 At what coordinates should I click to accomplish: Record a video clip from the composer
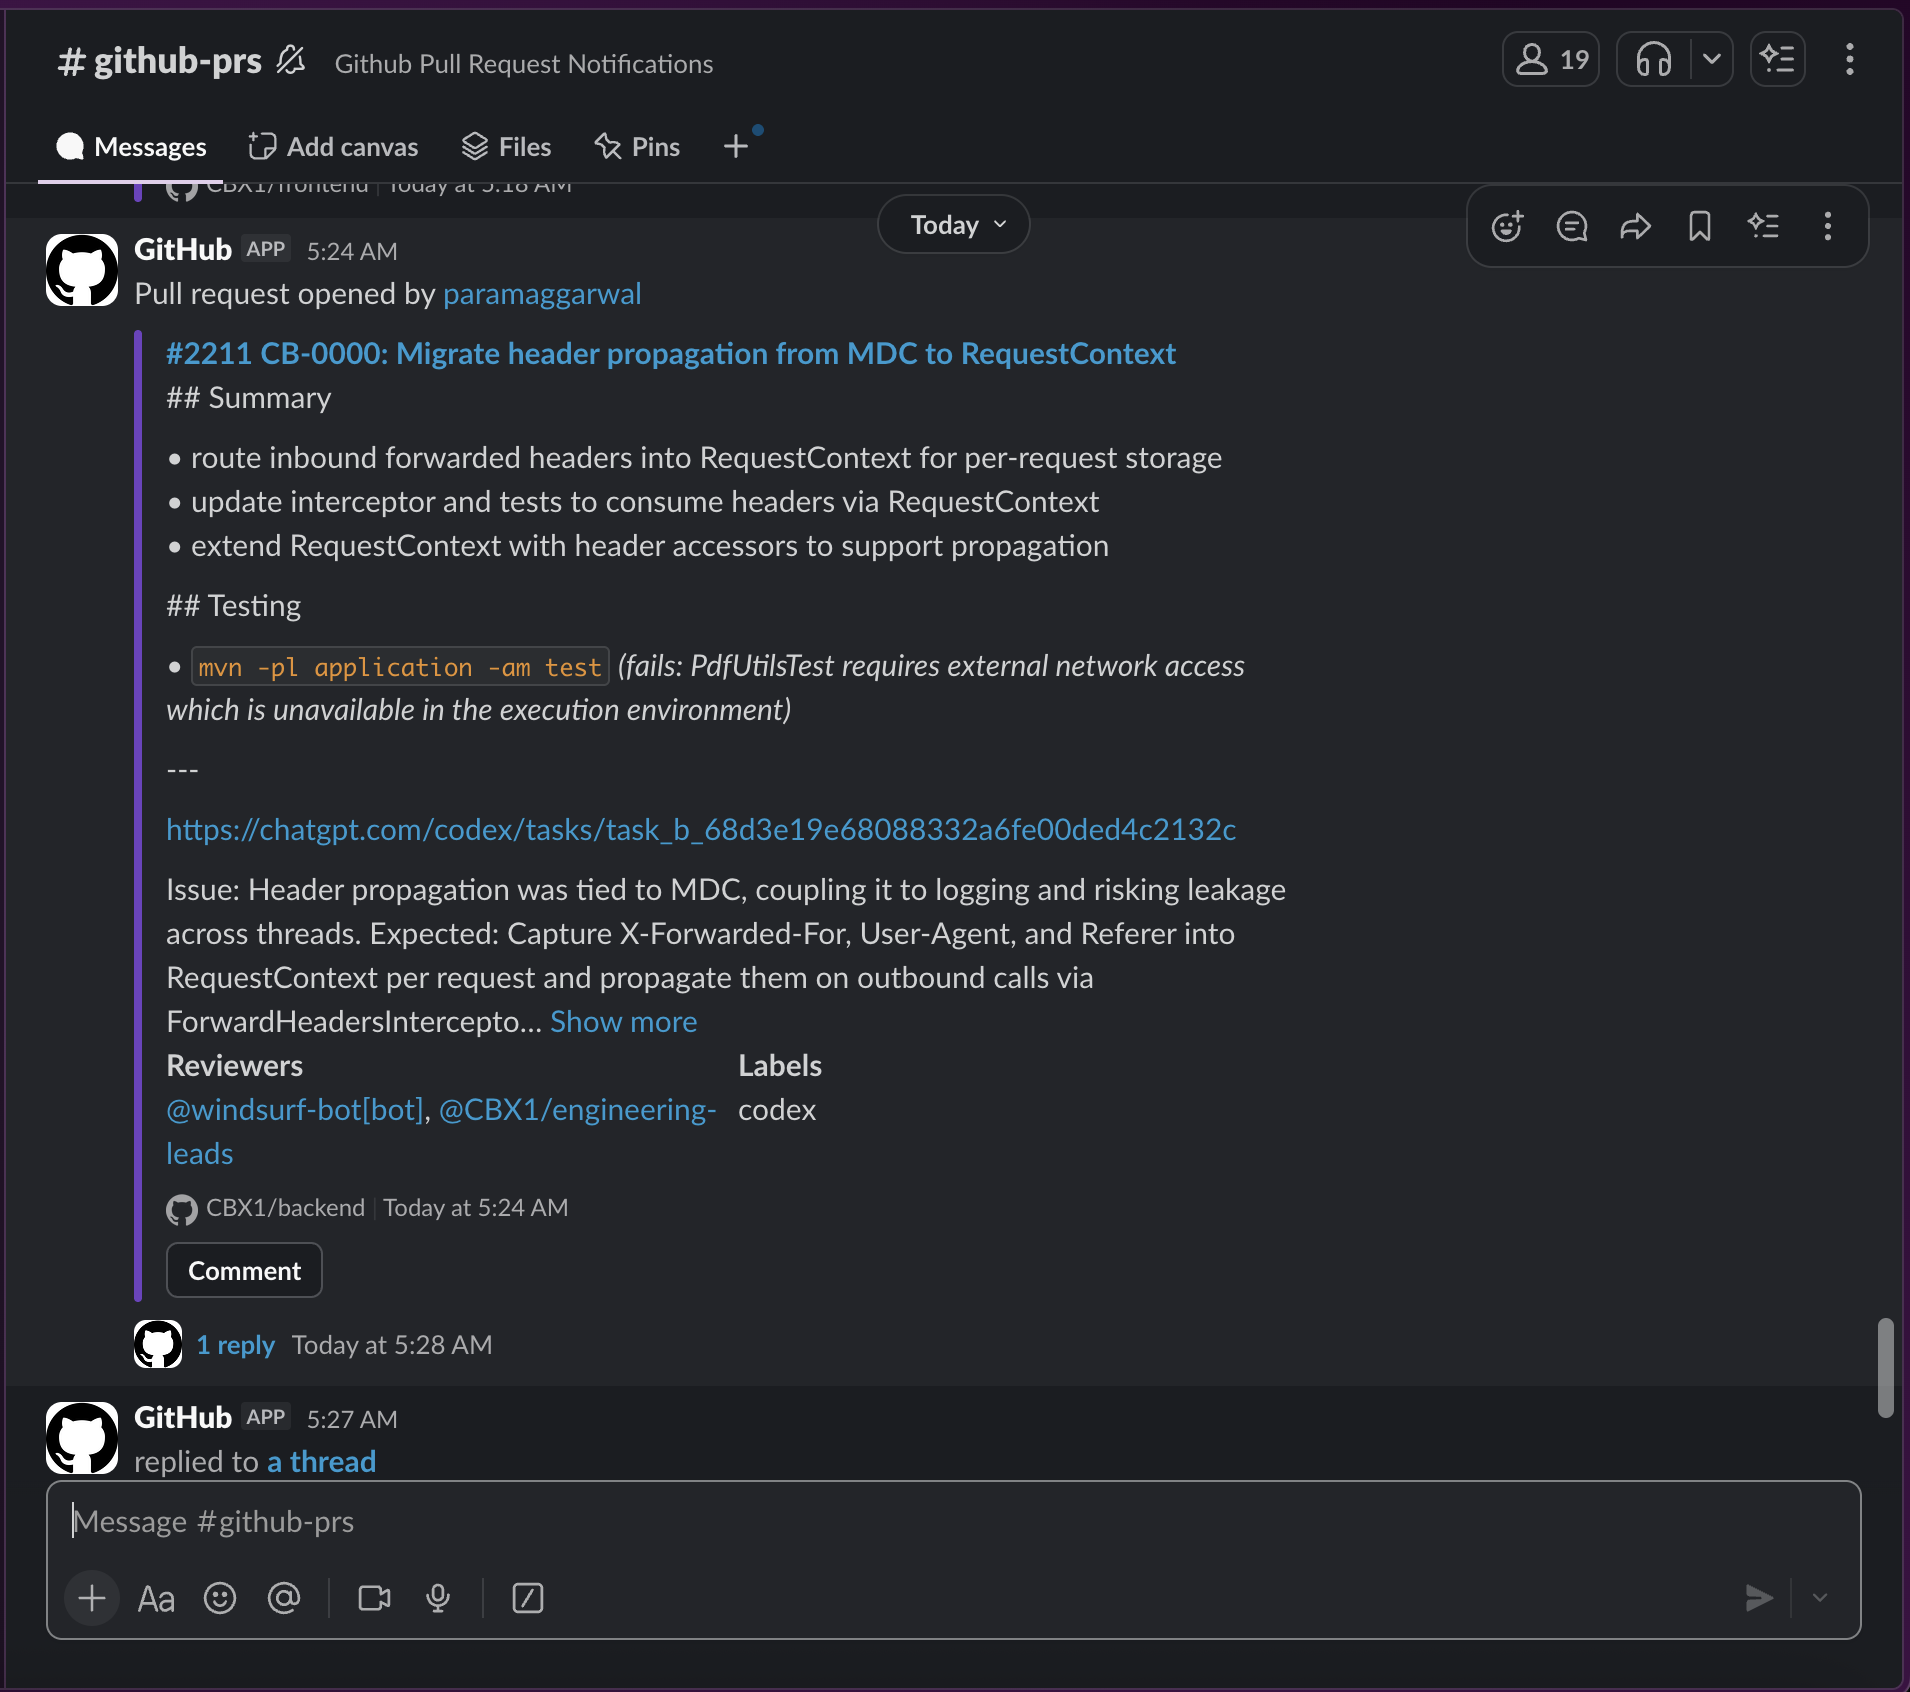[x=374, y=1598]
